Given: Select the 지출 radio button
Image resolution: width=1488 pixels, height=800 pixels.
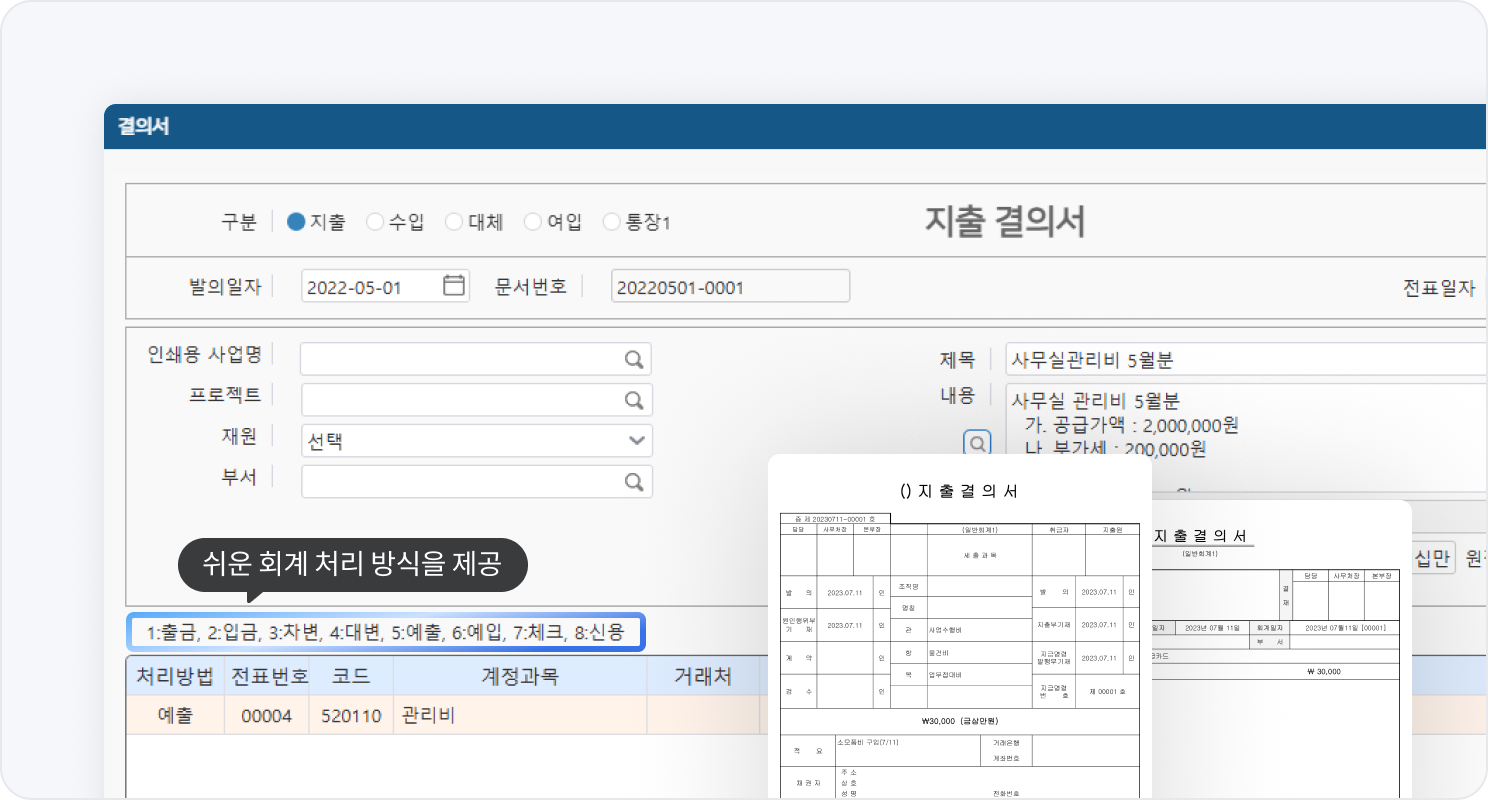Looking at the screenshot, I should point(296,222).
